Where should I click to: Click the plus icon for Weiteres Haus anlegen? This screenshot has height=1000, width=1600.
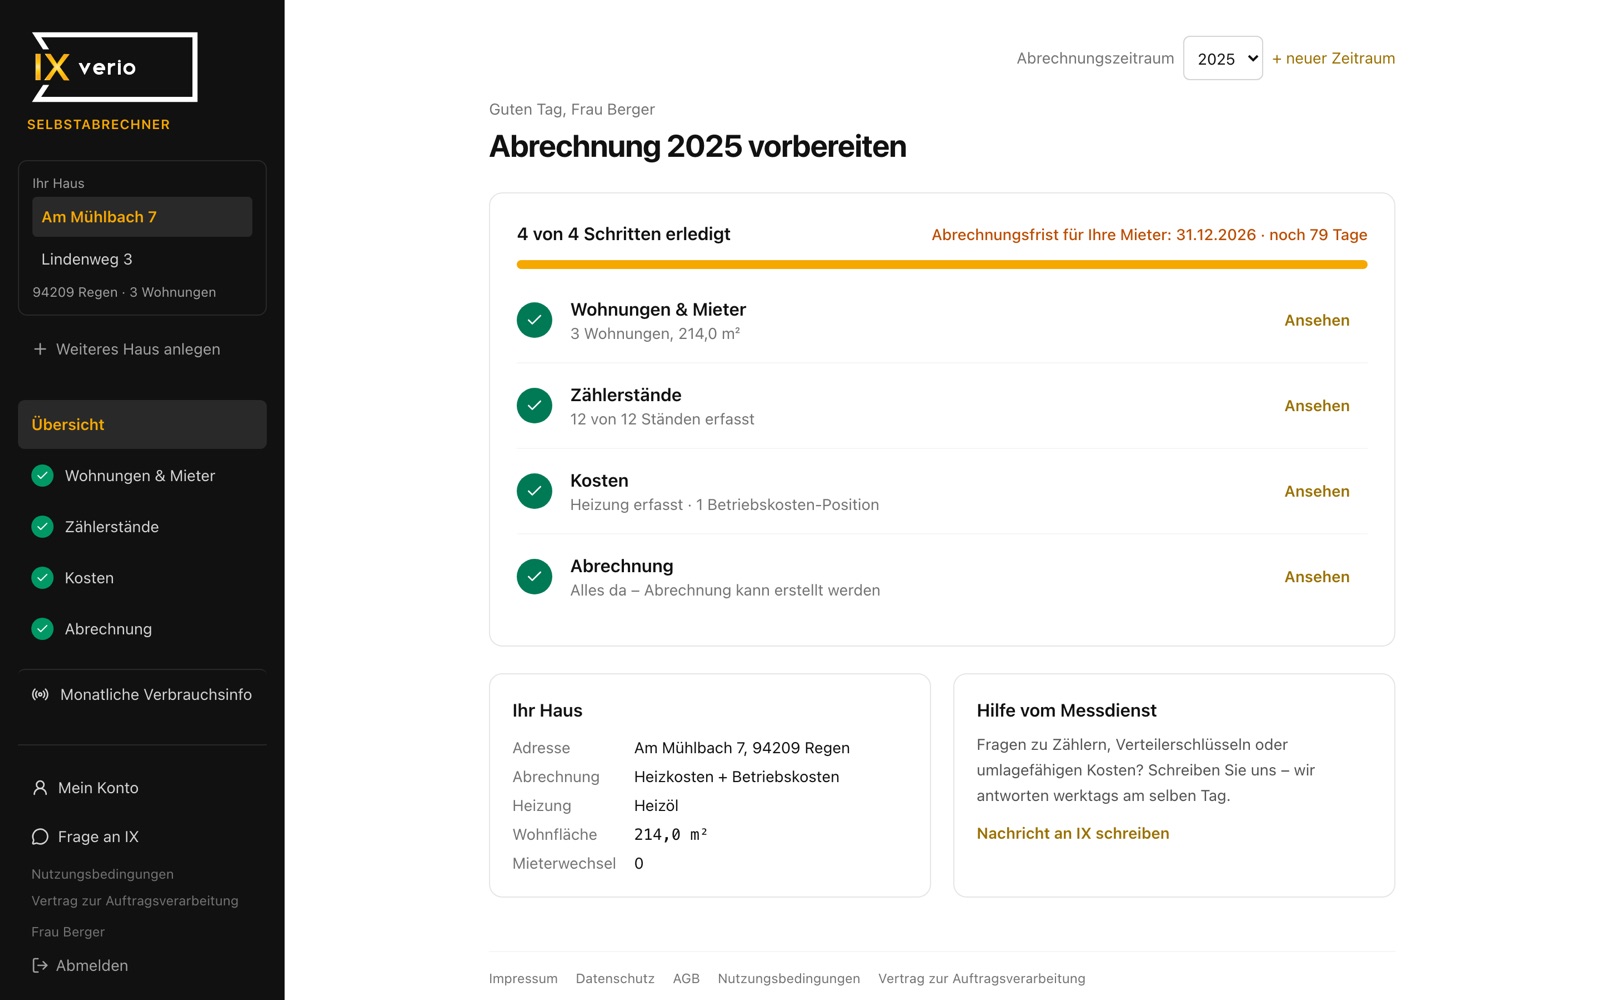pos(40,349)
